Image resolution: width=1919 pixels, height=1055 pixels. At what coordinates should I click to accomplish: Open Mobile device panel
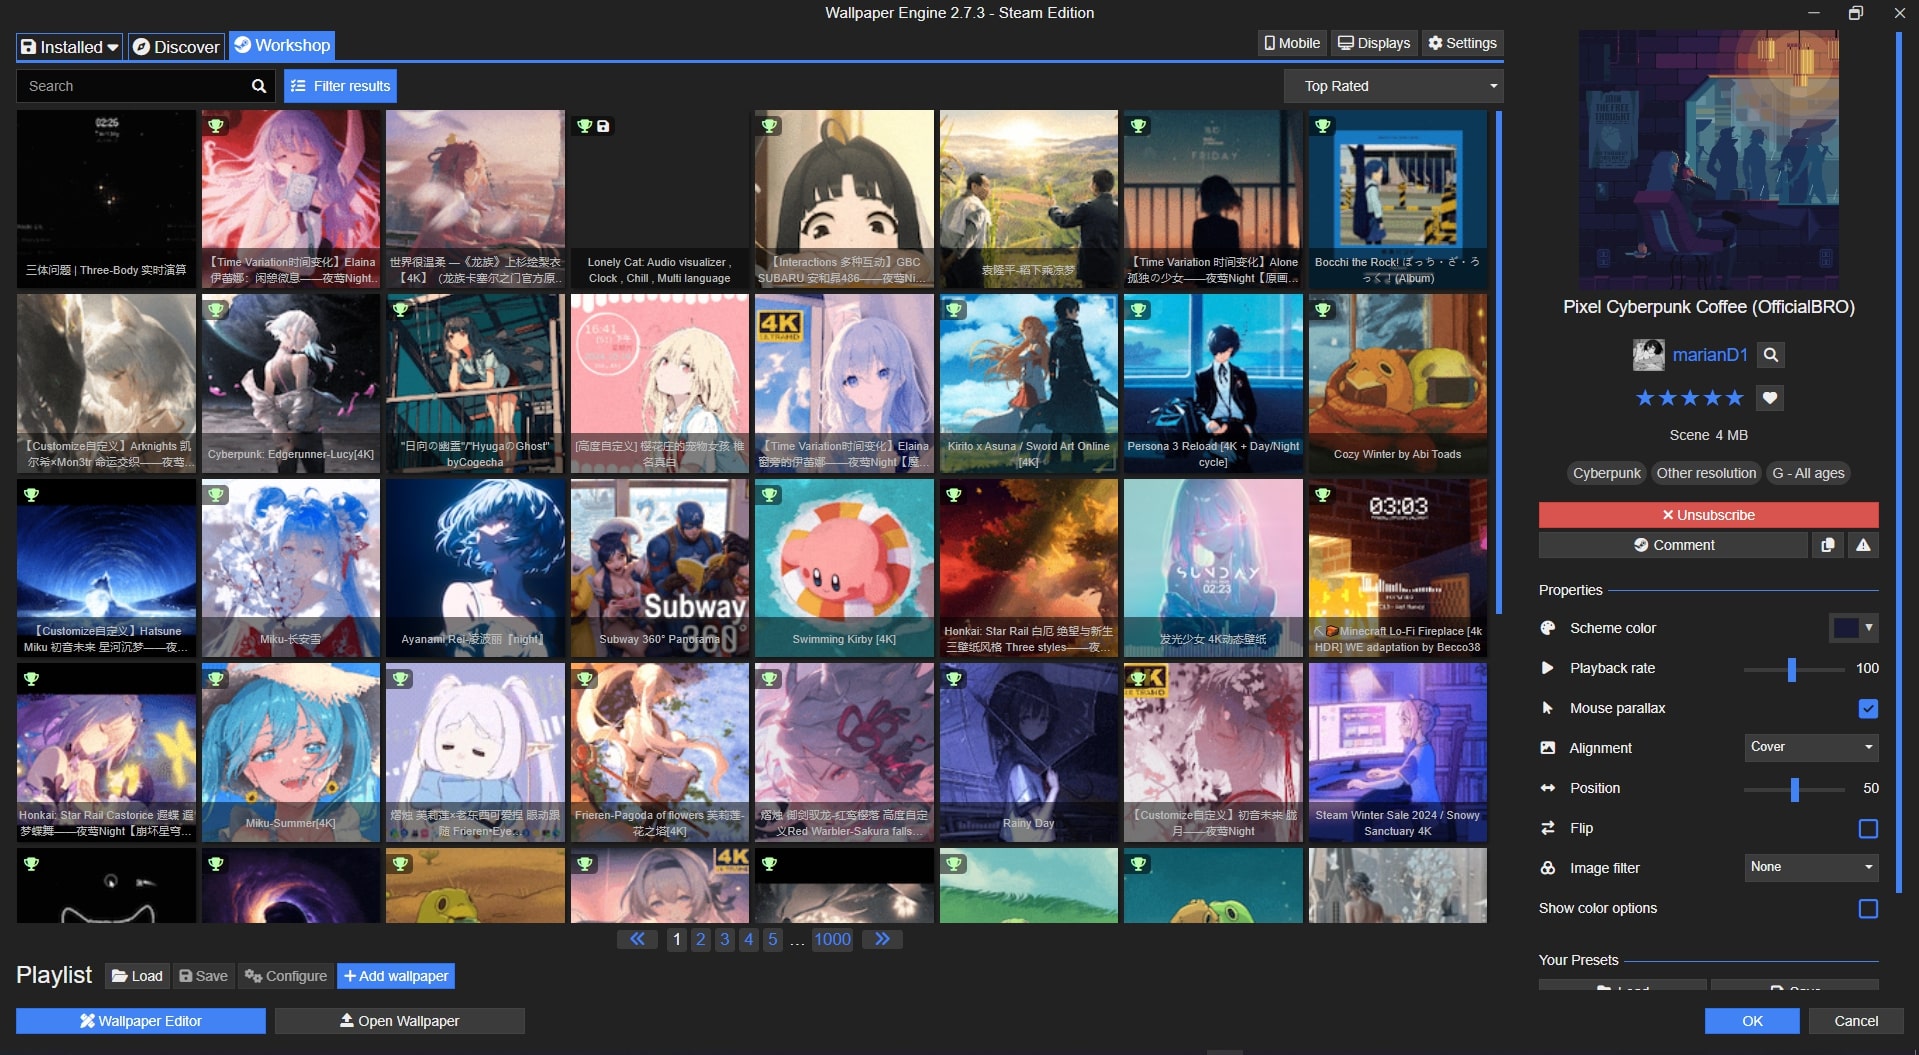point(1292,43)
